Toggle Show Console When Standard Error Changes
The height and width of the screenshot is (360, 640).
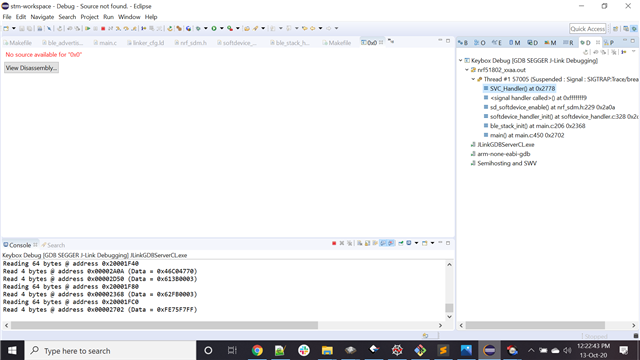pos(391,243)
